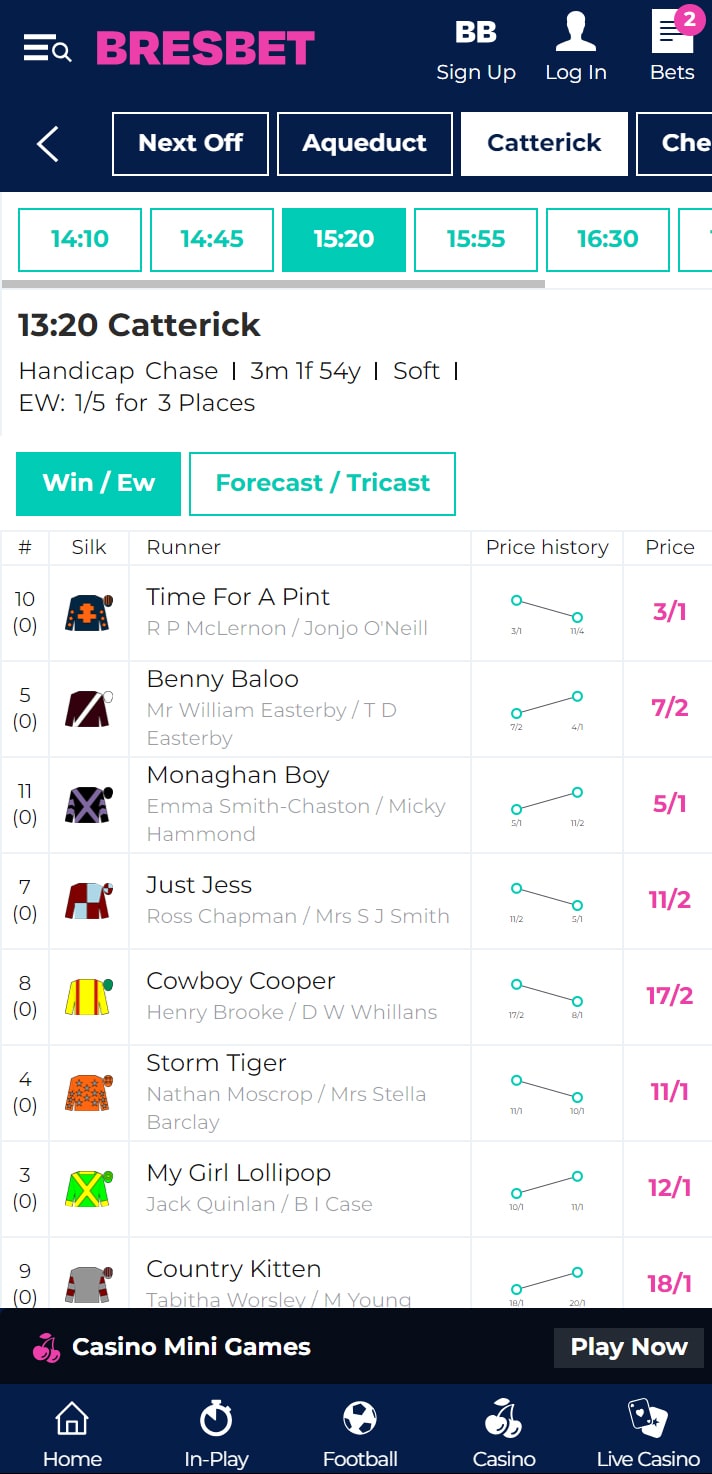The width and height of the screenshot is (712, 1474).
Task: Click the 3/1 price for Time For A Pint
Action: pos(669,612)
